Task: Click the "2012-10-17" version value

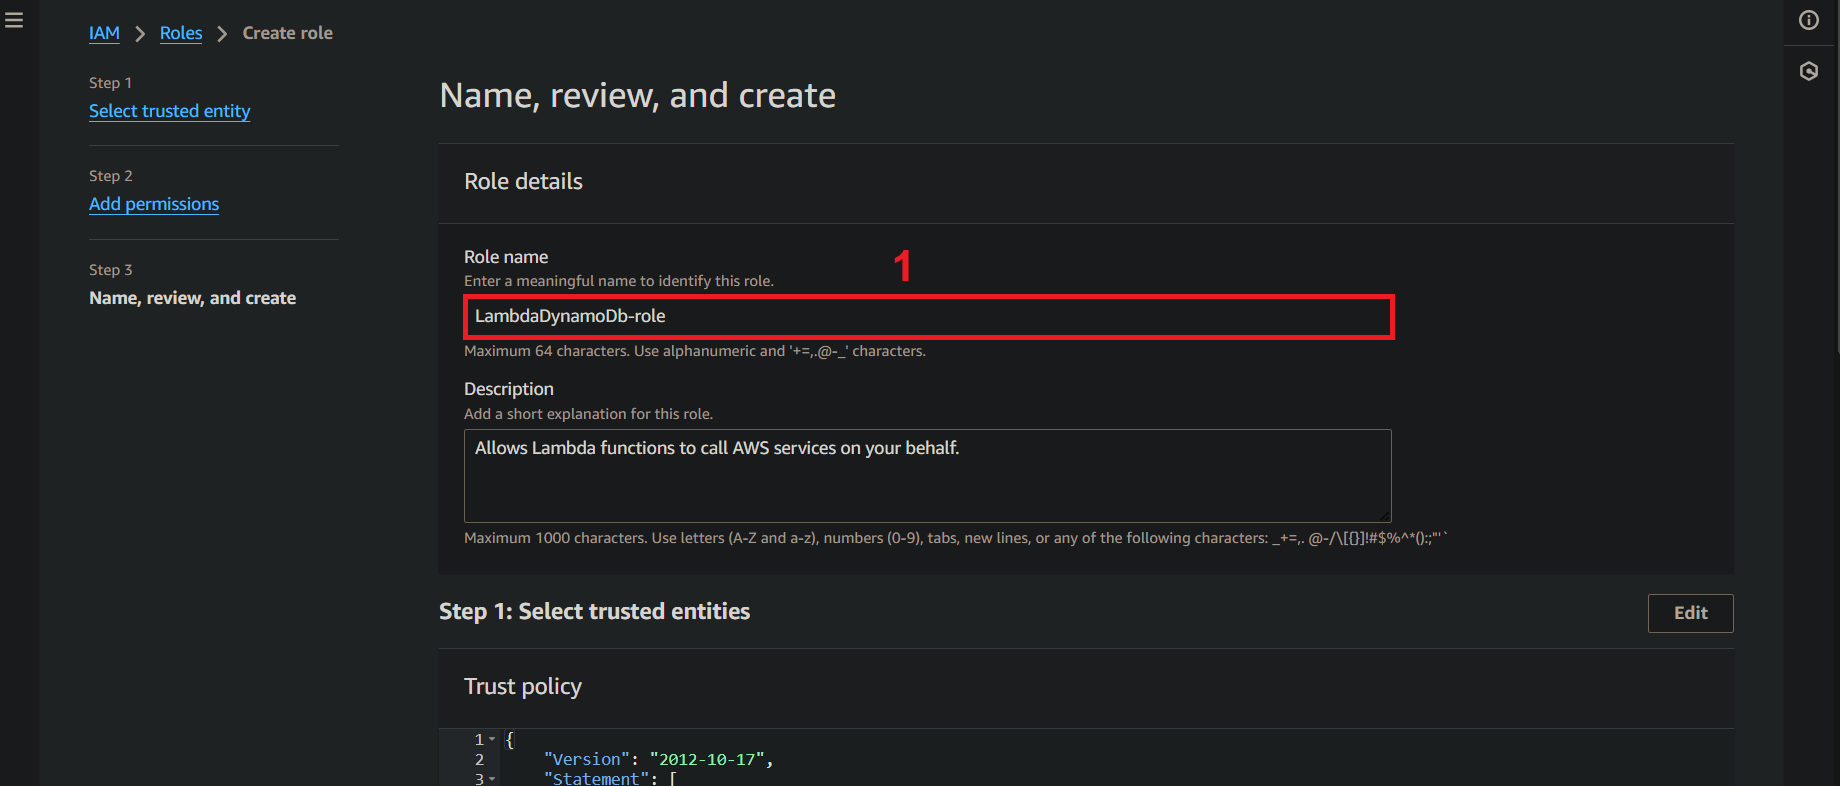Action: coord(707,760)
